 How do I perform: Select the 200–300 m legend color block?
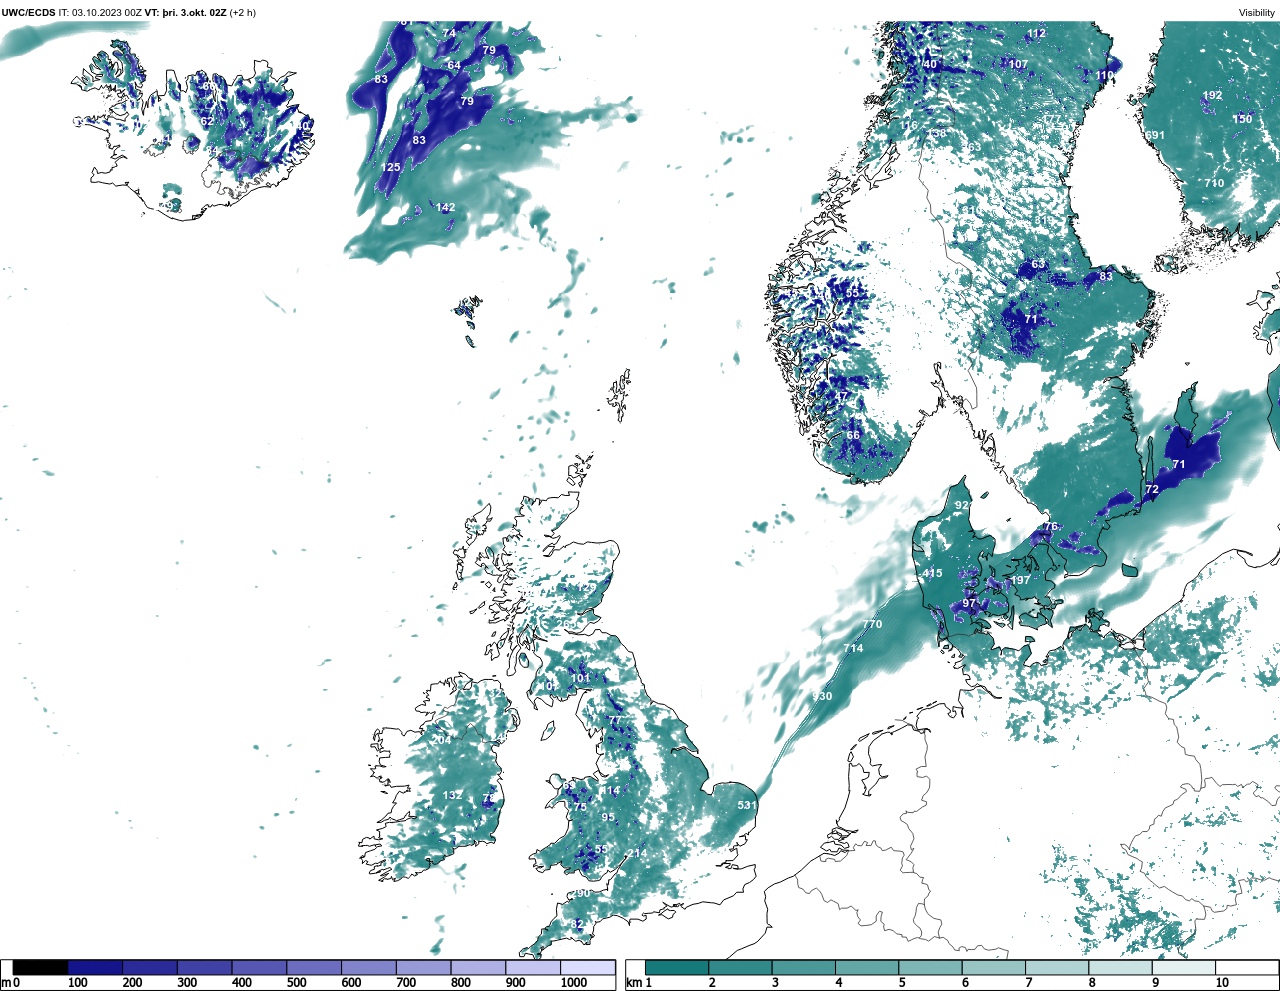pyautogui.click(x=150, y=967)
